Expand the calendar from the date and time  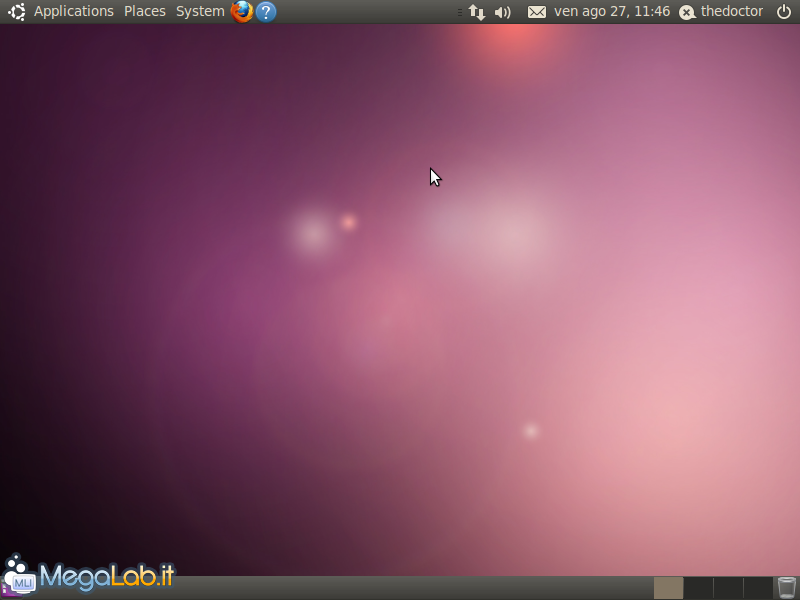612,12
